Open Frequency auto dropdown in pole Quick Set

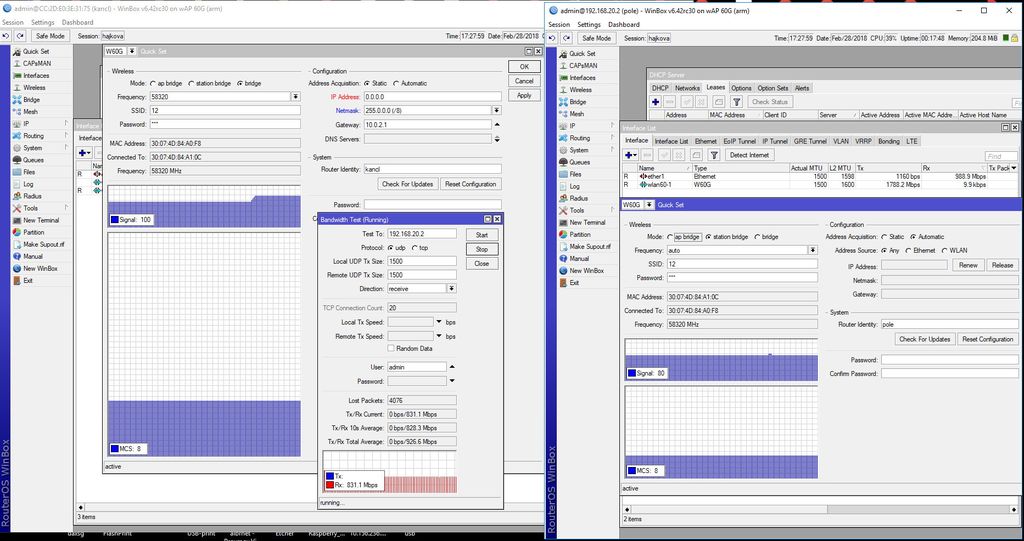(812, 250)
